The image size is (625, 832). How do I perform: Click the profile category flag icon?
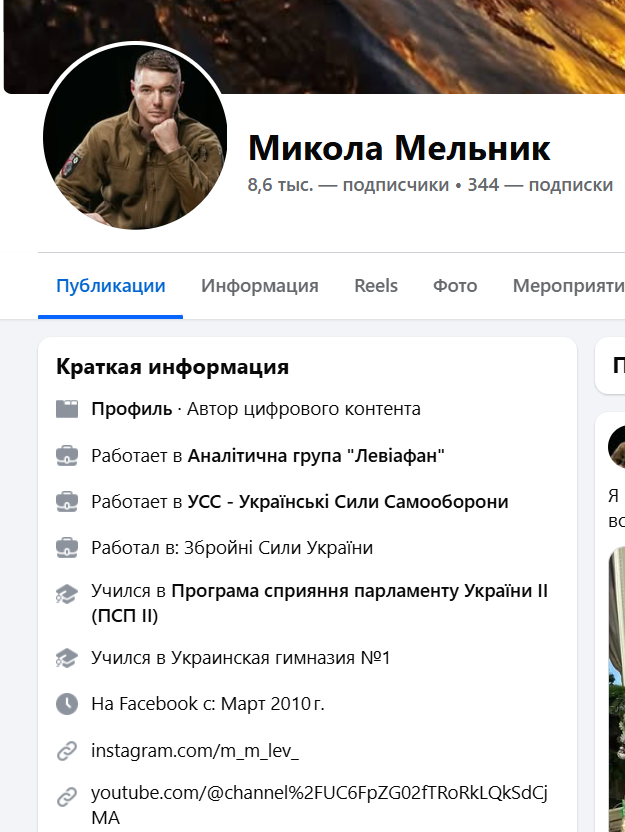coord(67,409)
